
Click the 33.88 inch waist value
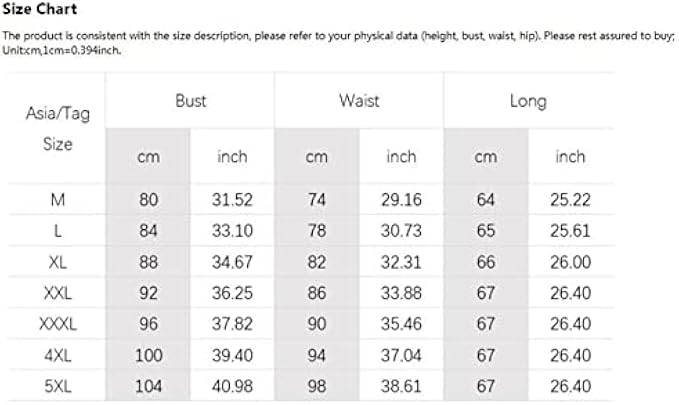click(401, 293)
